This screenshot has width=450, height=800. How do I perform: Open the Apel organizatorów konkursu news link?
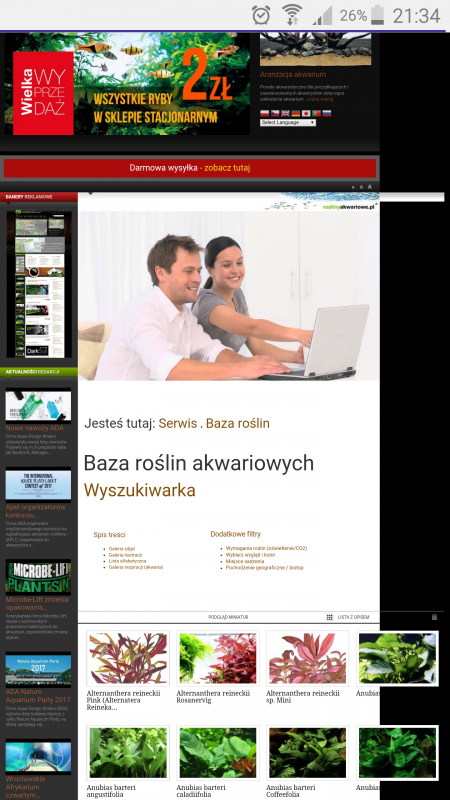click(36, 511)
